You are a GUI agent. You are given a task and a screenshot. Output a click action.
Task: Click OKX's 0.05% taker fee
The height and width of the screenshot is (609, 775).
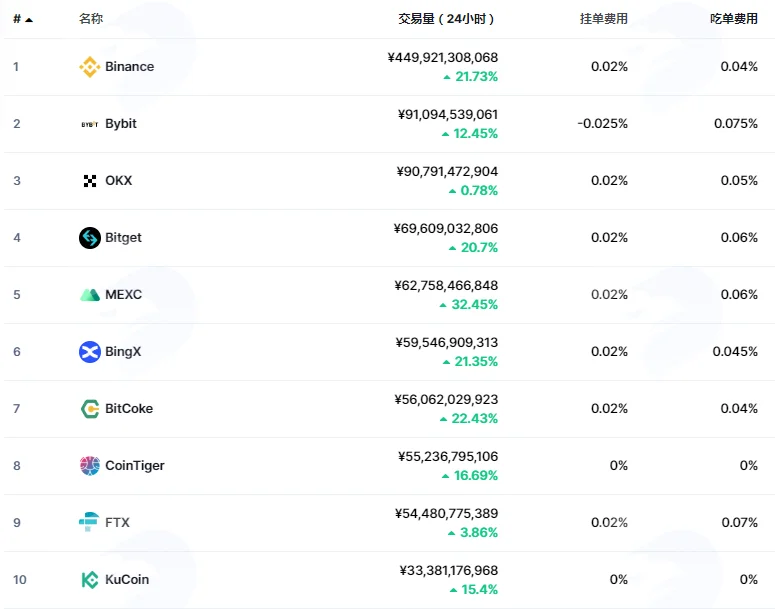pyautogui.click(x=739, y=180)
